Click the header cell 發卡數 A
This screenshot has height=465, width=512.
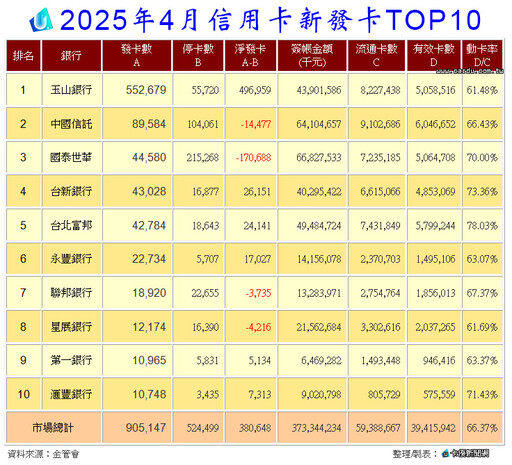tap(137, 56)
